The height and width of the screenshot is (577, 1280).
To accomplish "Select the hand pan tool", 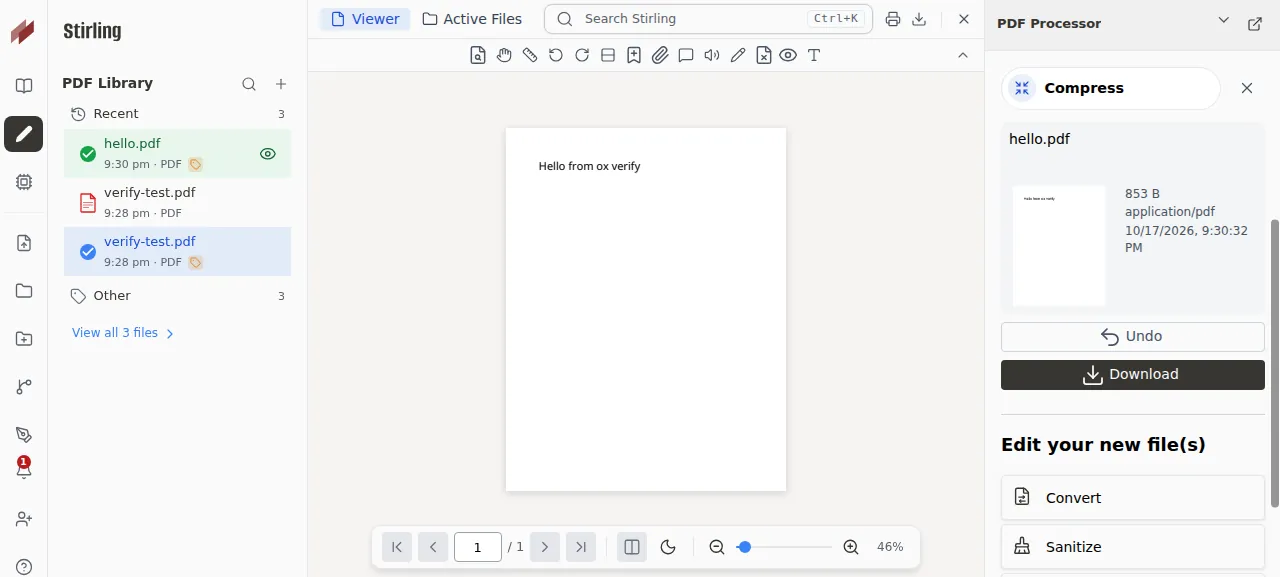I will 504,55.
